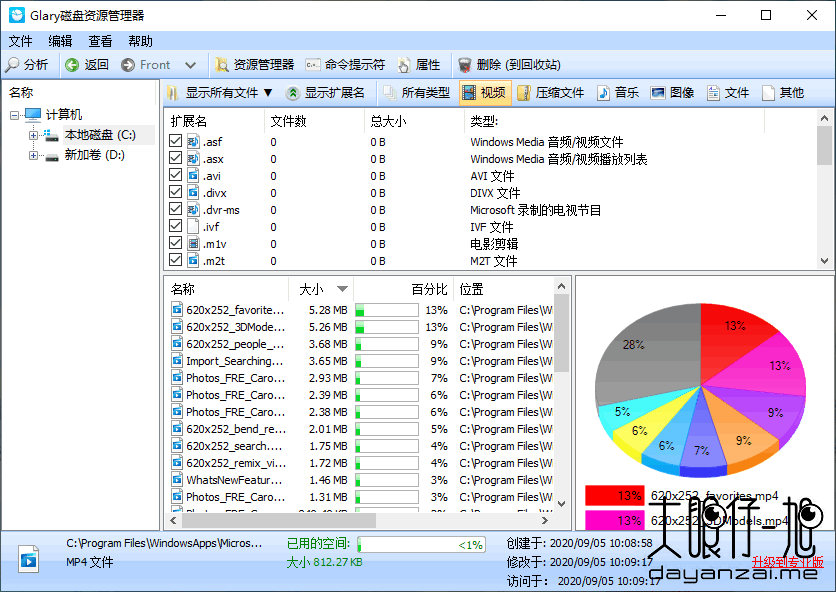Click extension list scroll-down arrow
Screen dimensions: 836x592
pyautogui.click(x=824, y=261)
